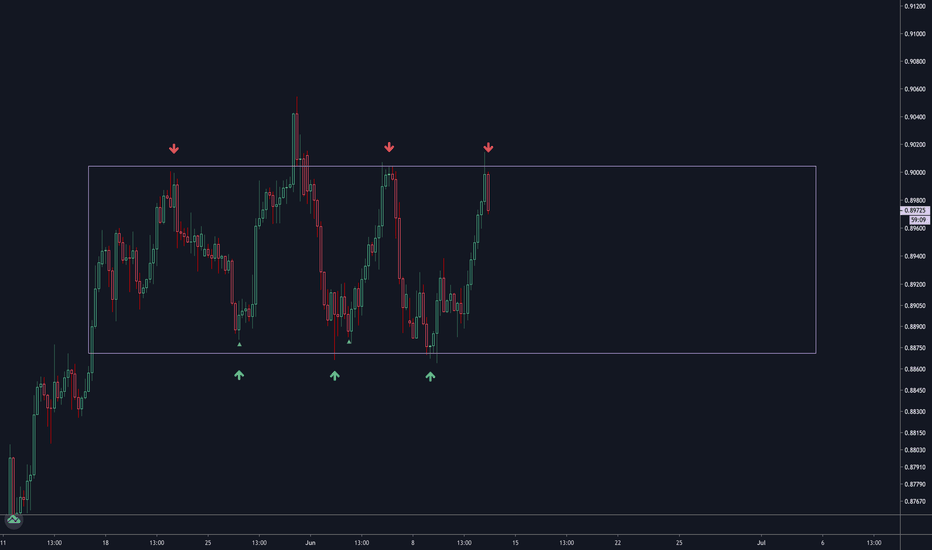
Task: Click the 0.88750 price axis label
Action: 915,348
